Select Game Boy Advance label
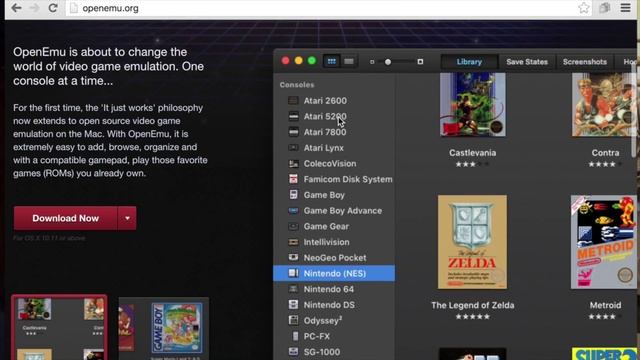 click(343, 211)
